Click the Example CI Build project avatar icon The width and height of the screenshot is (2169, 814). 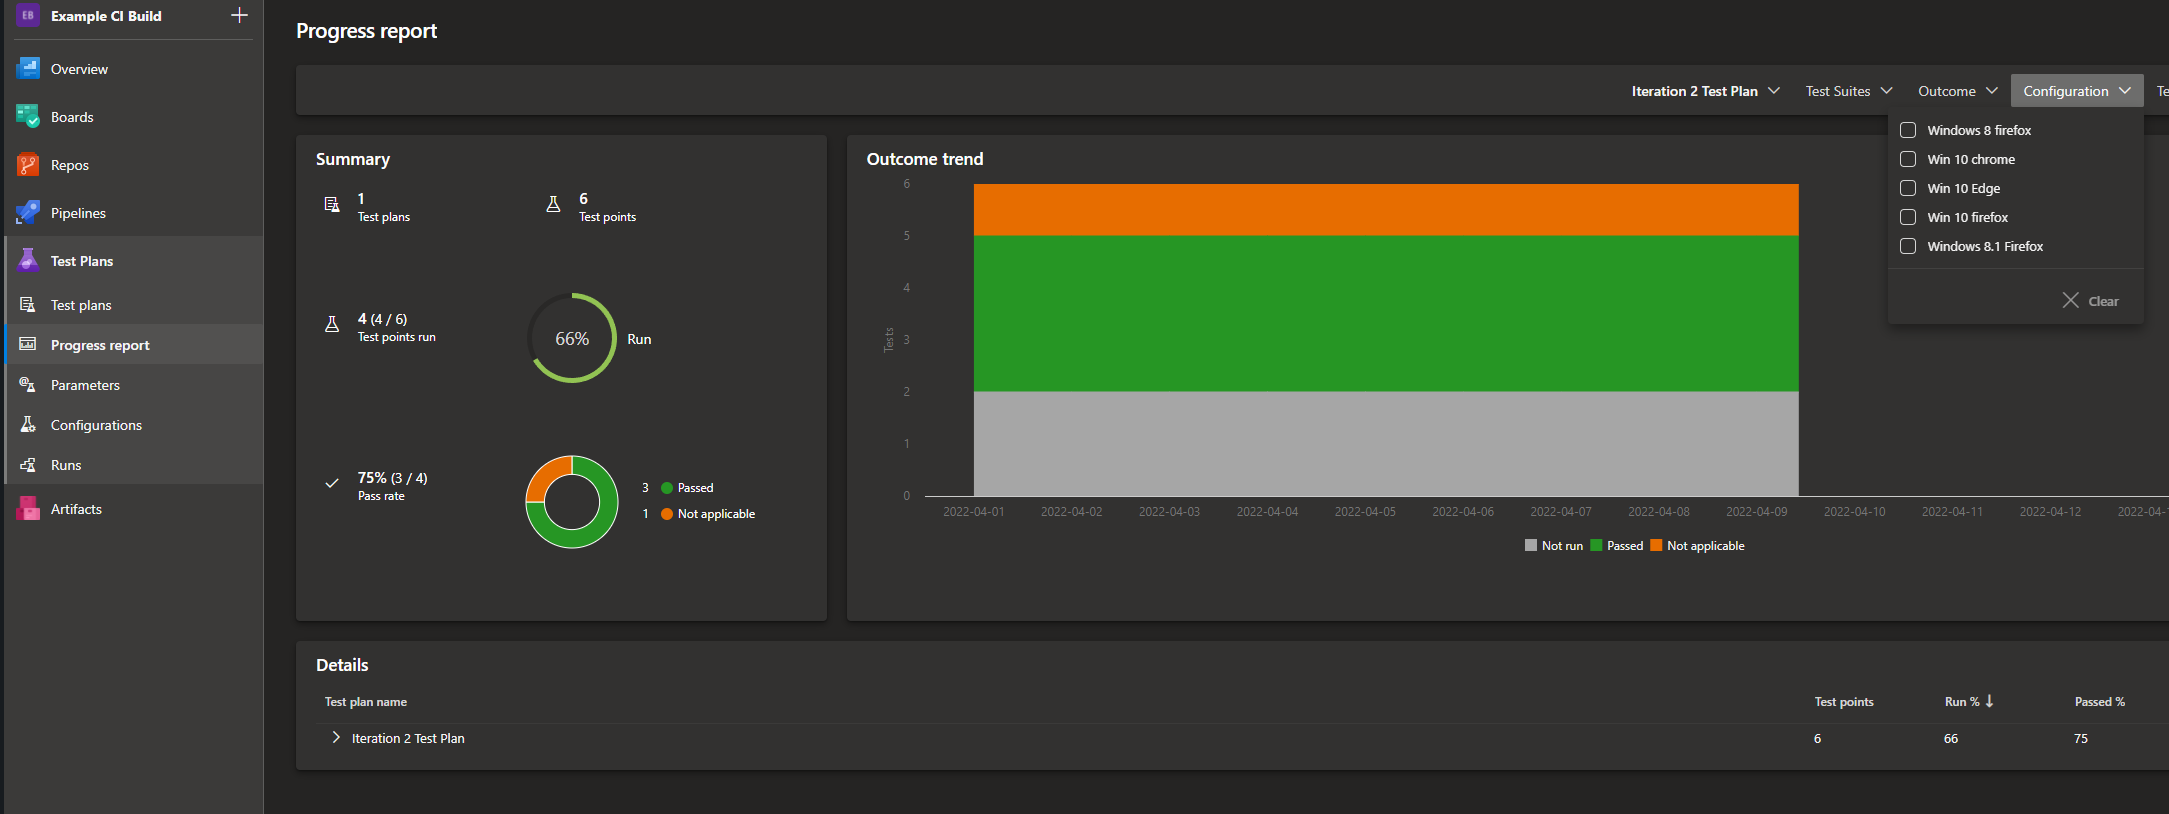tap(28, 15)
